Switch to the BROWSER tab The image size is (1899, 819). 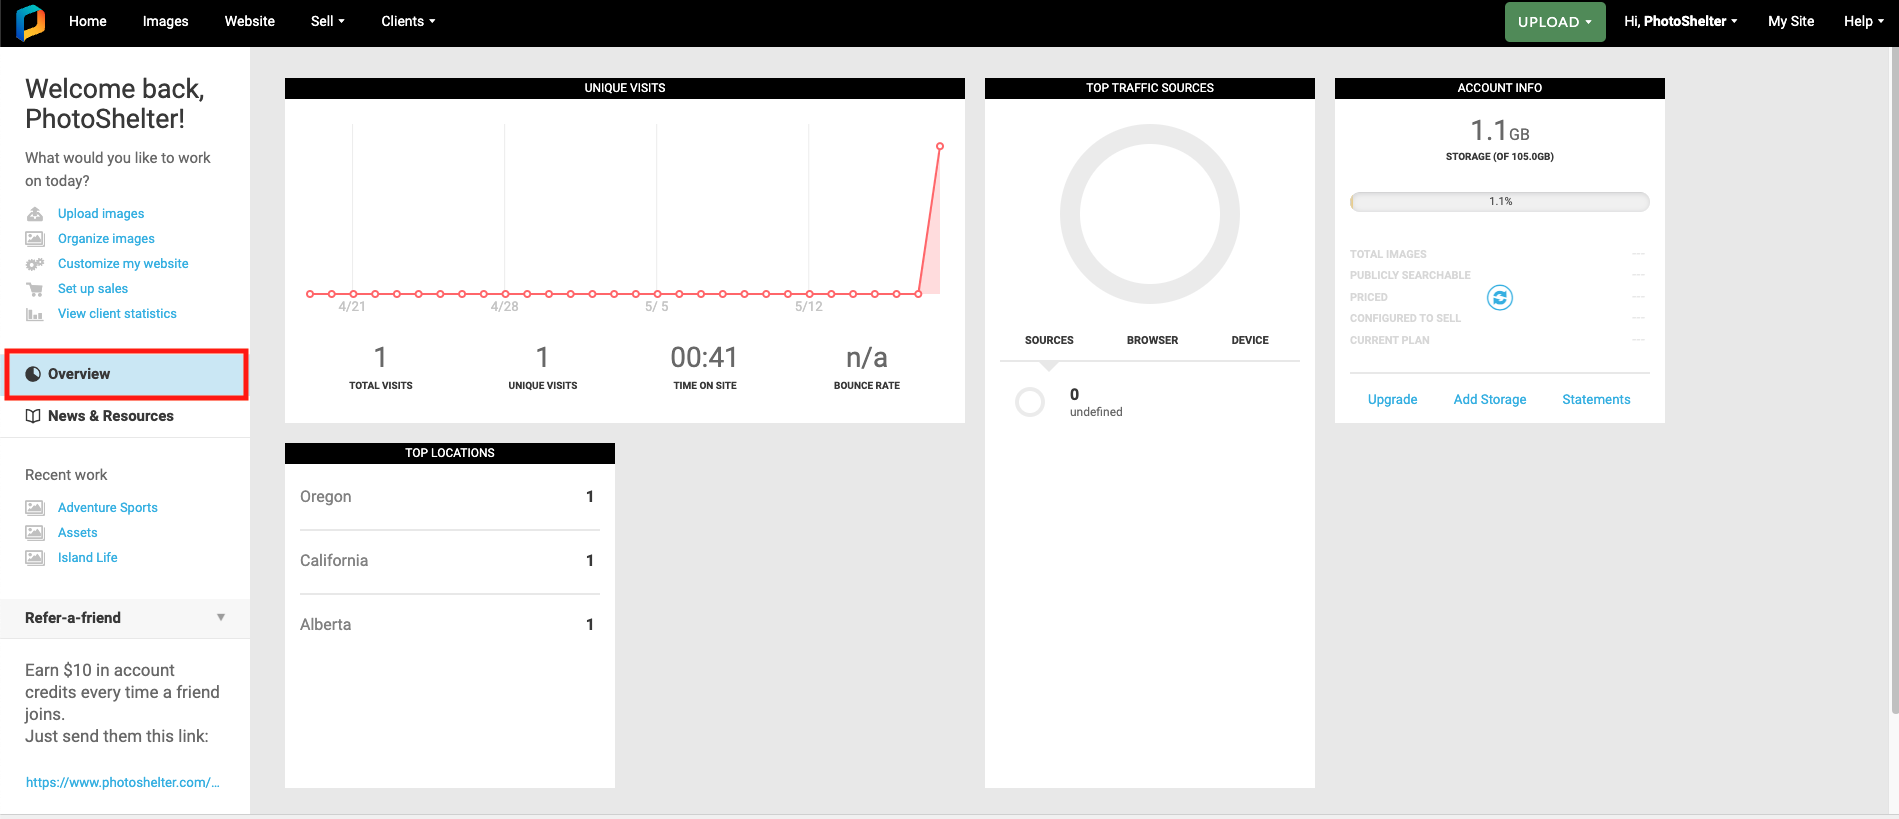click(x=1152, y=340)
